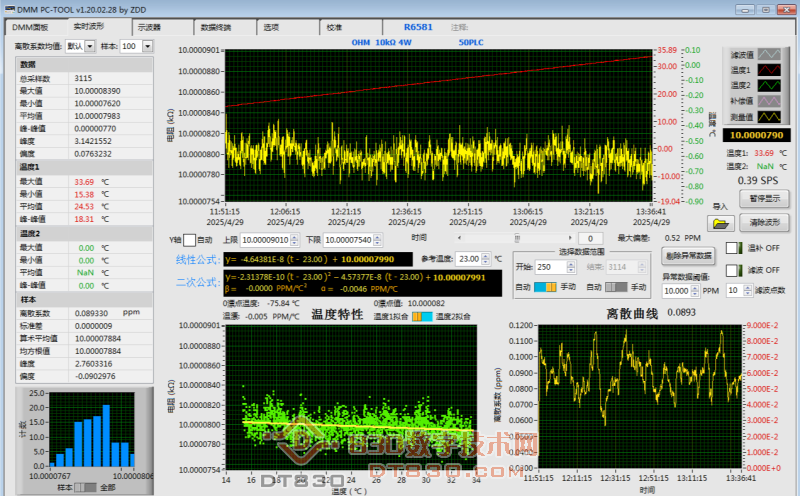Click the 异常数据阈值 10.000 input field
The image size is (800, 496).
click(676, 291)
